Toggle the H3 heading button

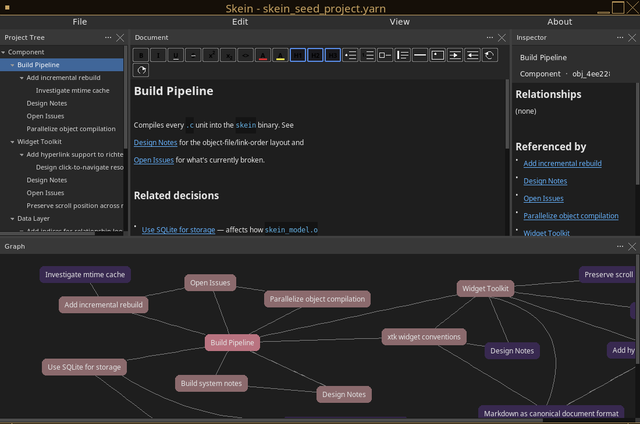[333, 55]
